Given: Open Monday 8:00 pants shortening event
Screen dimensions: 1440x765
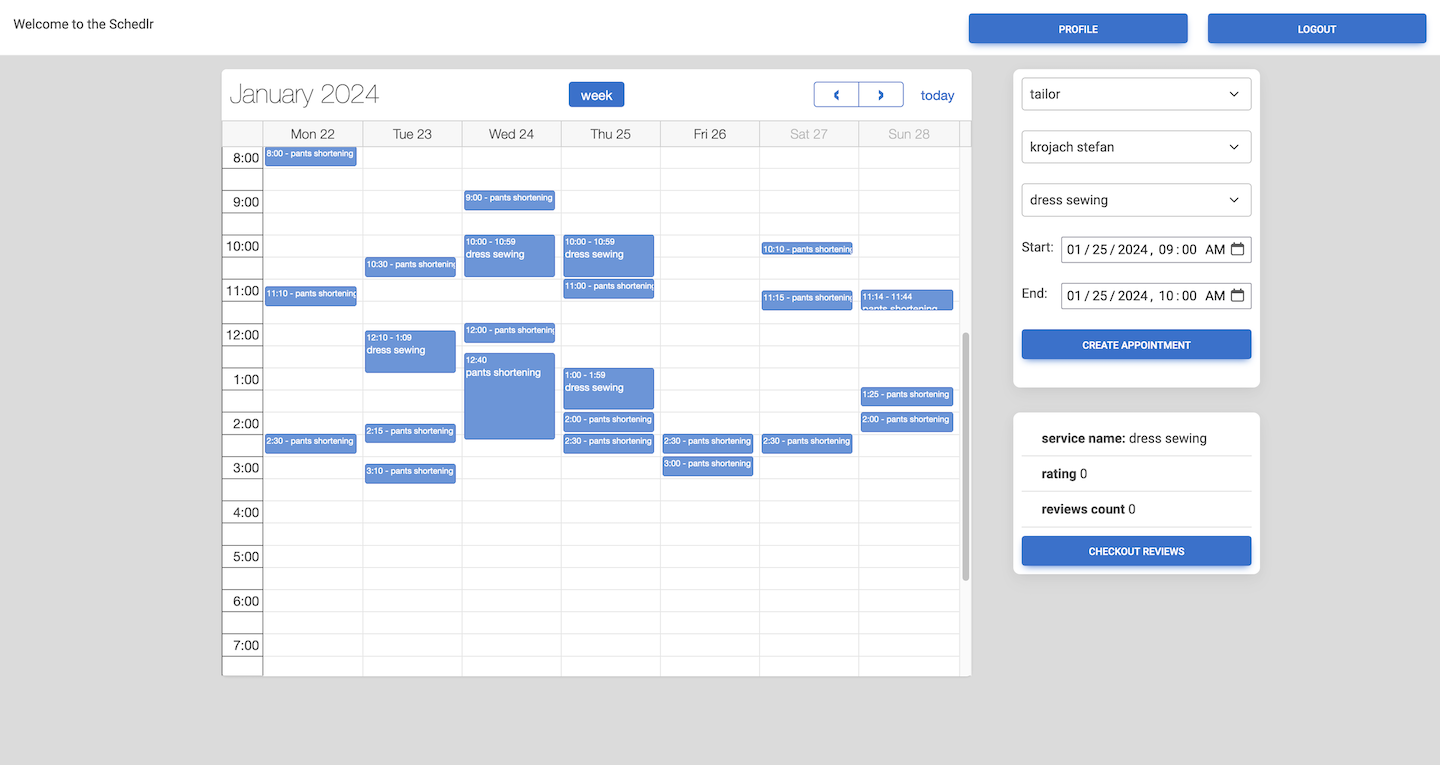Looking at the screenshot, I should coord(310,155).
